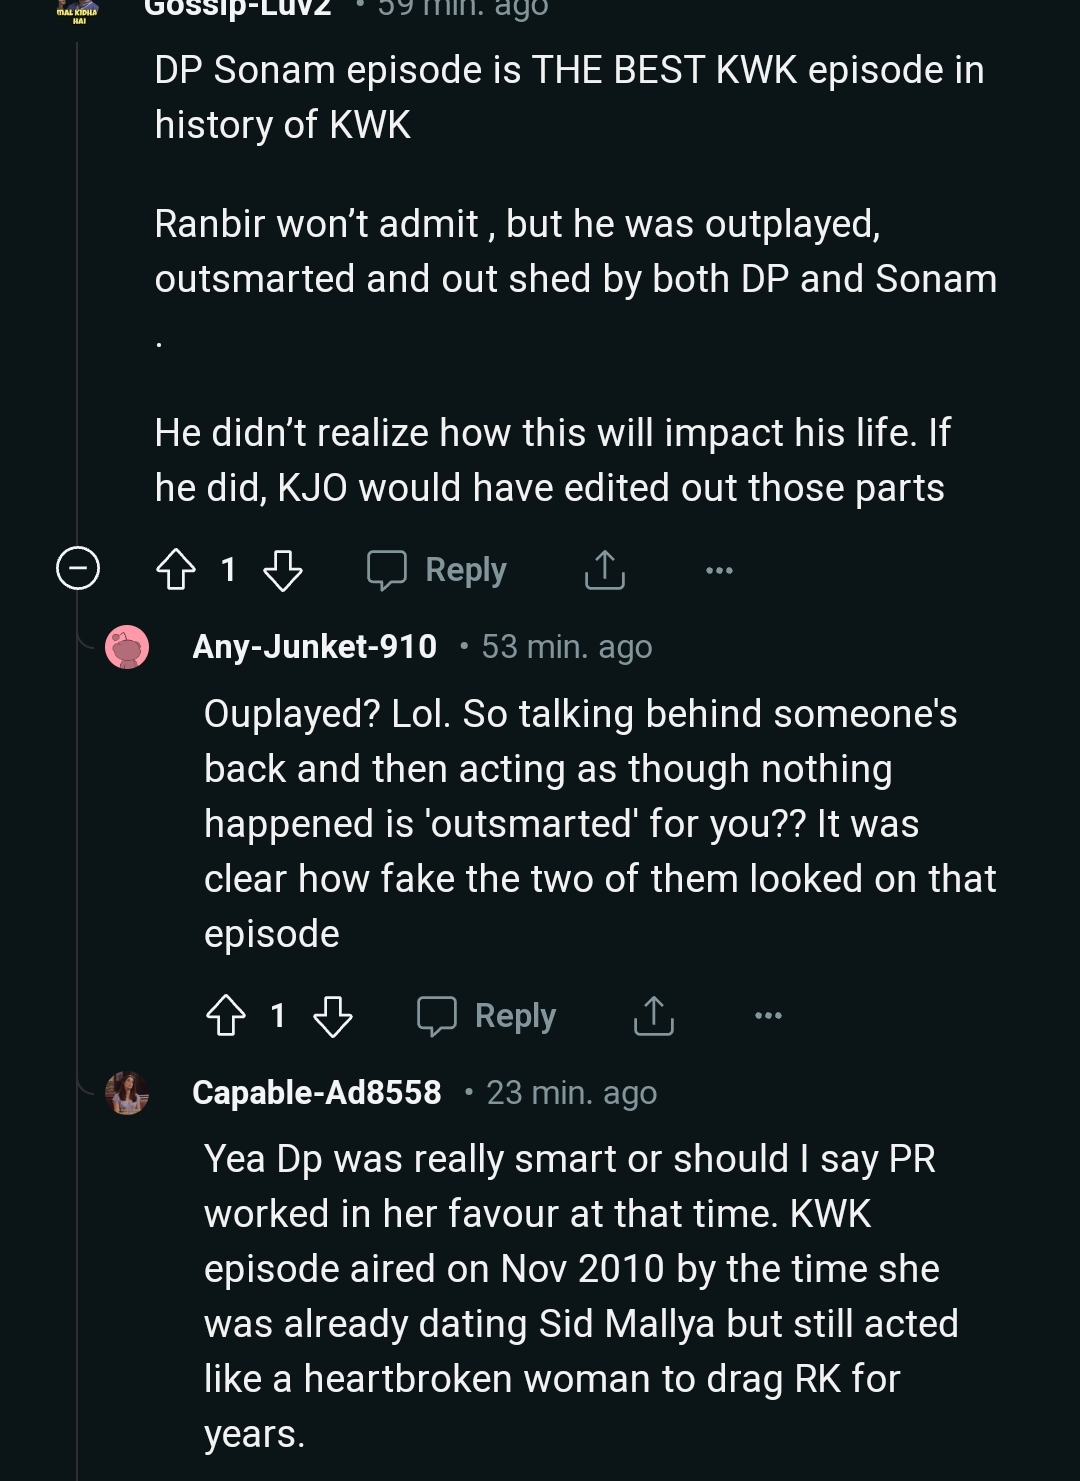Click the comment icon beside Gossip-Luv2's Reply
Viewport: 1080px width, 1481px height.
click(x=386, y=570)
